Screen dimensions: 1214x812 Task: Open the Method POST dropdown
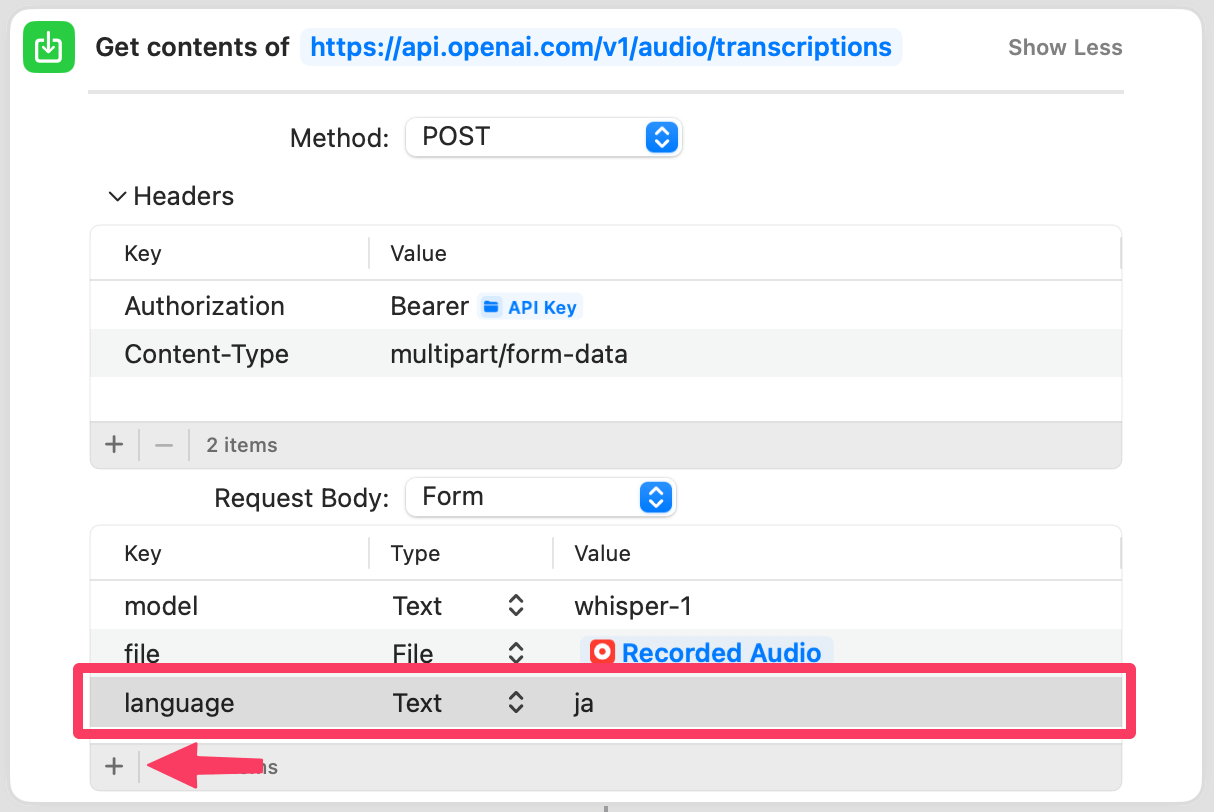click(543, 137)
